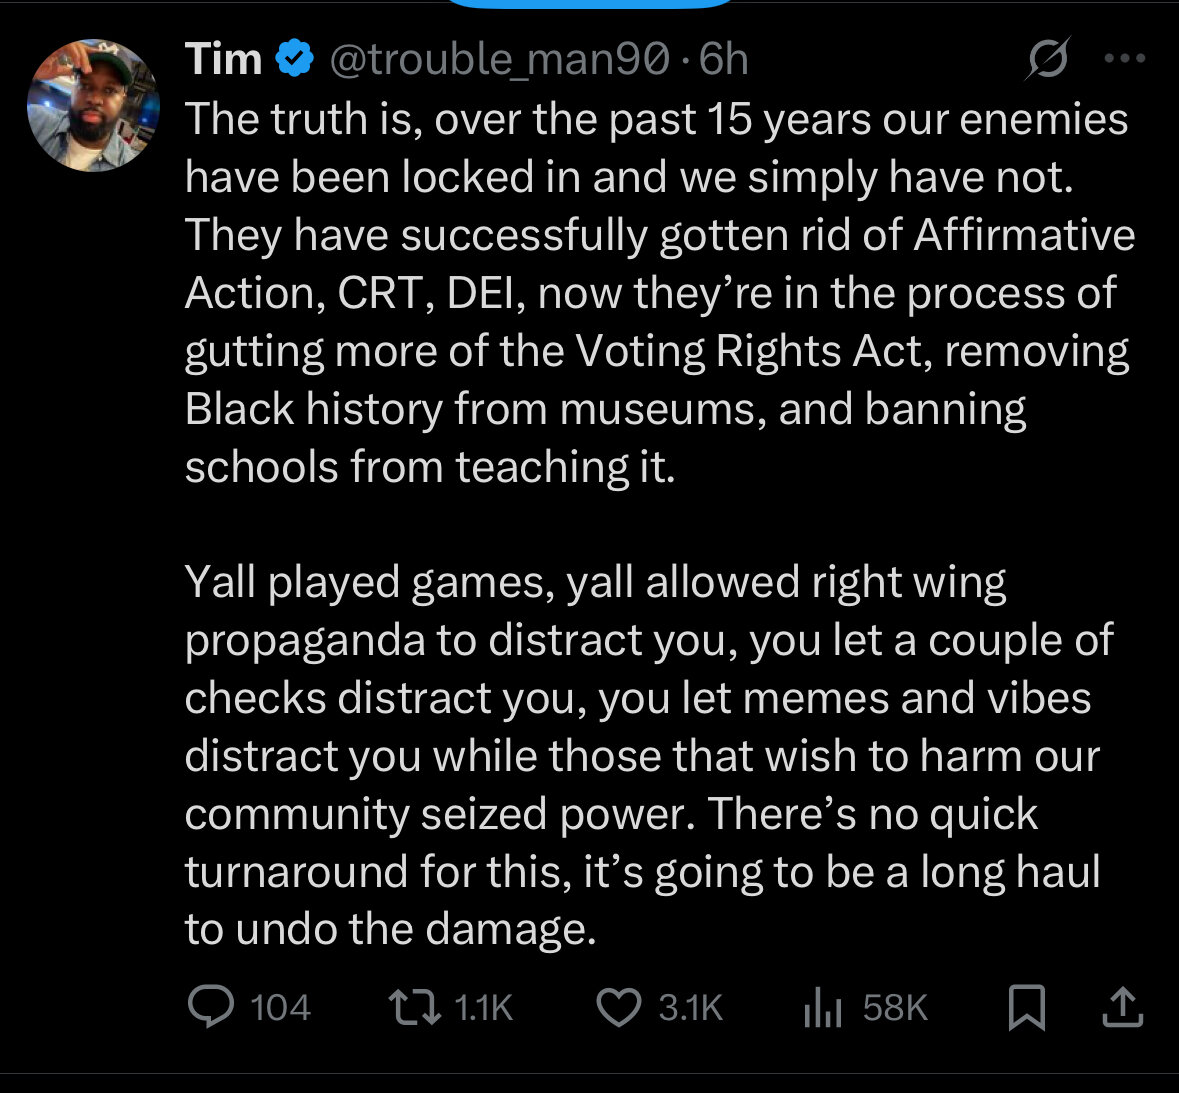Screen dimensions: 1179x1093
Task: Click the blue verified badge
Action: tap(295, 59)
